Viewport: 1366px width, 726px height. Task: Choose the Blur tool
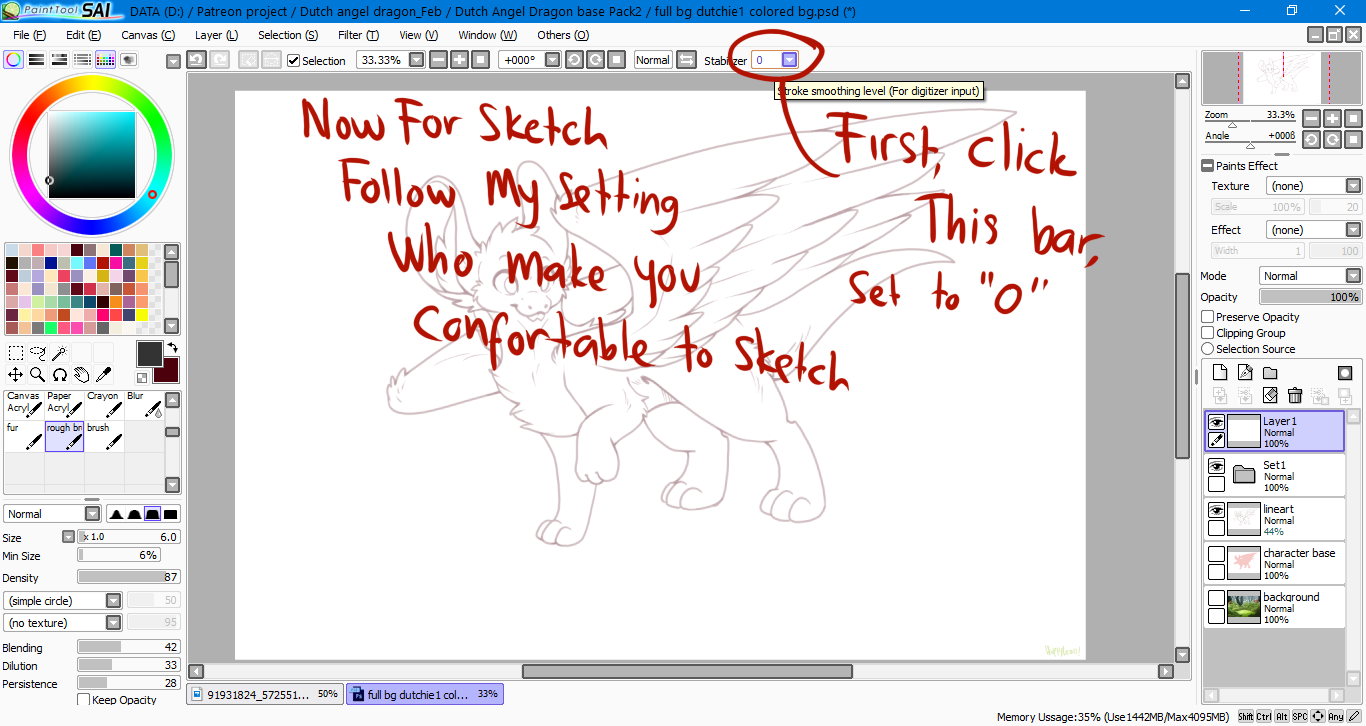point(144,404)
